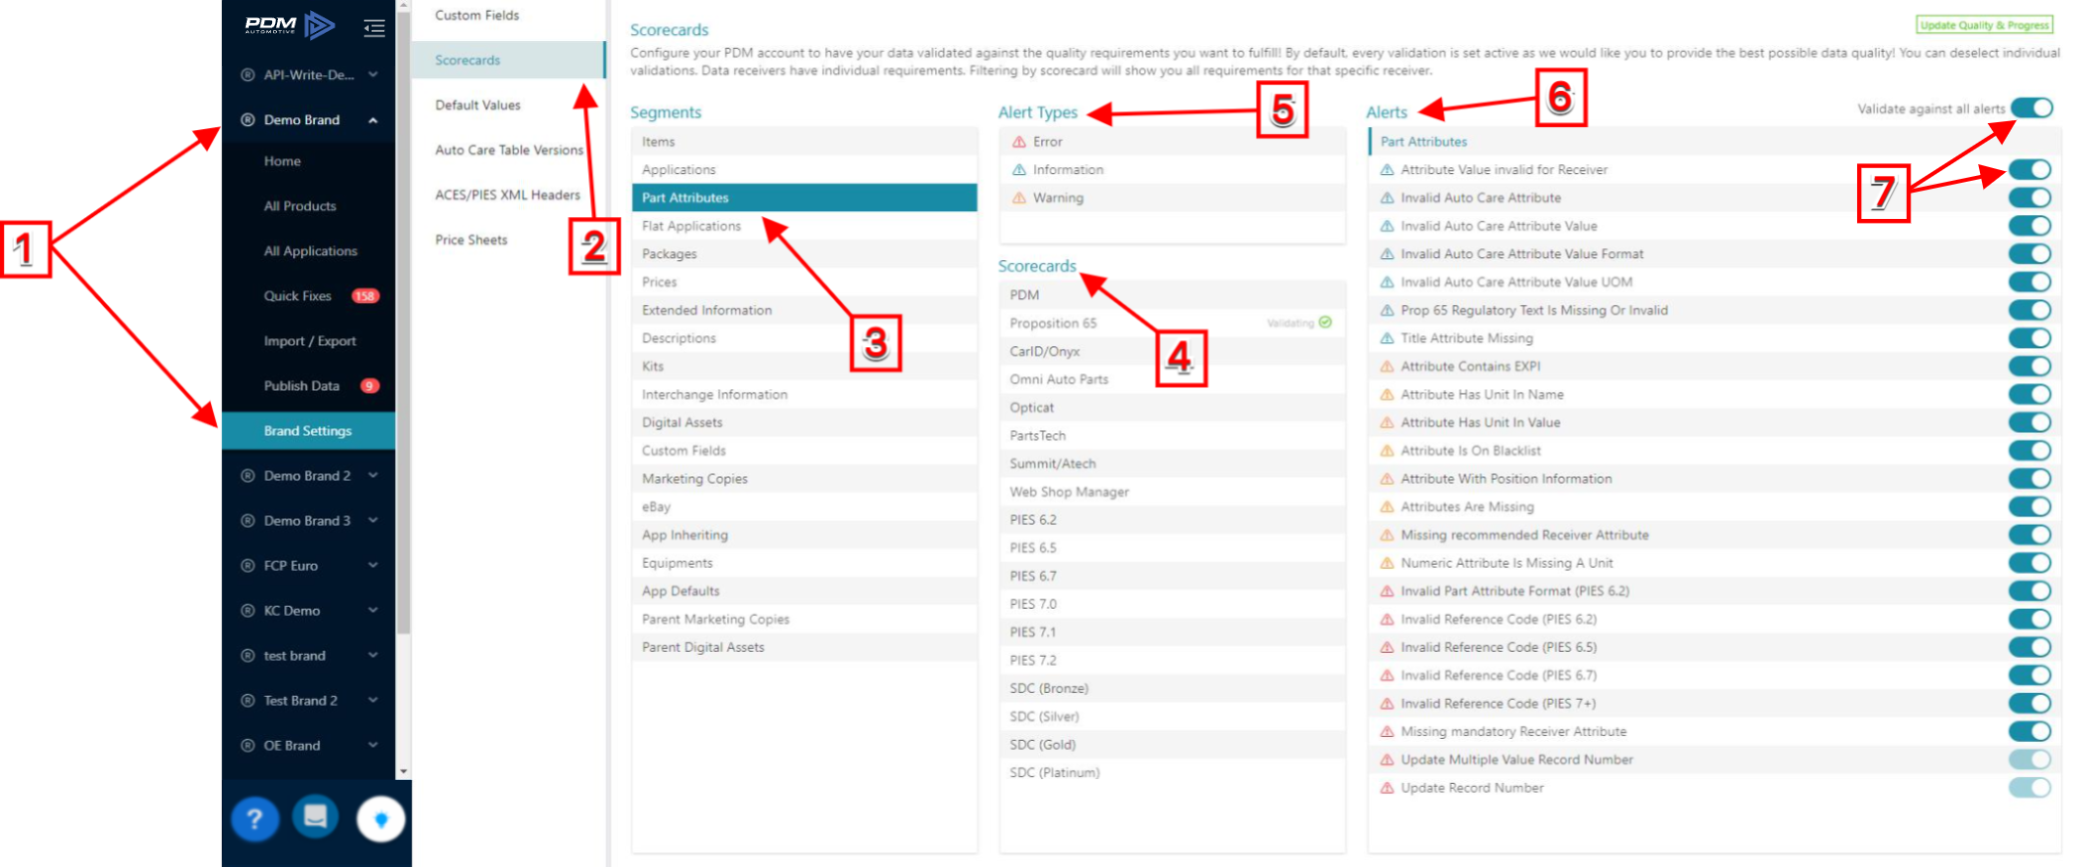Expand the FCP Euro chevron

point(373,566)
